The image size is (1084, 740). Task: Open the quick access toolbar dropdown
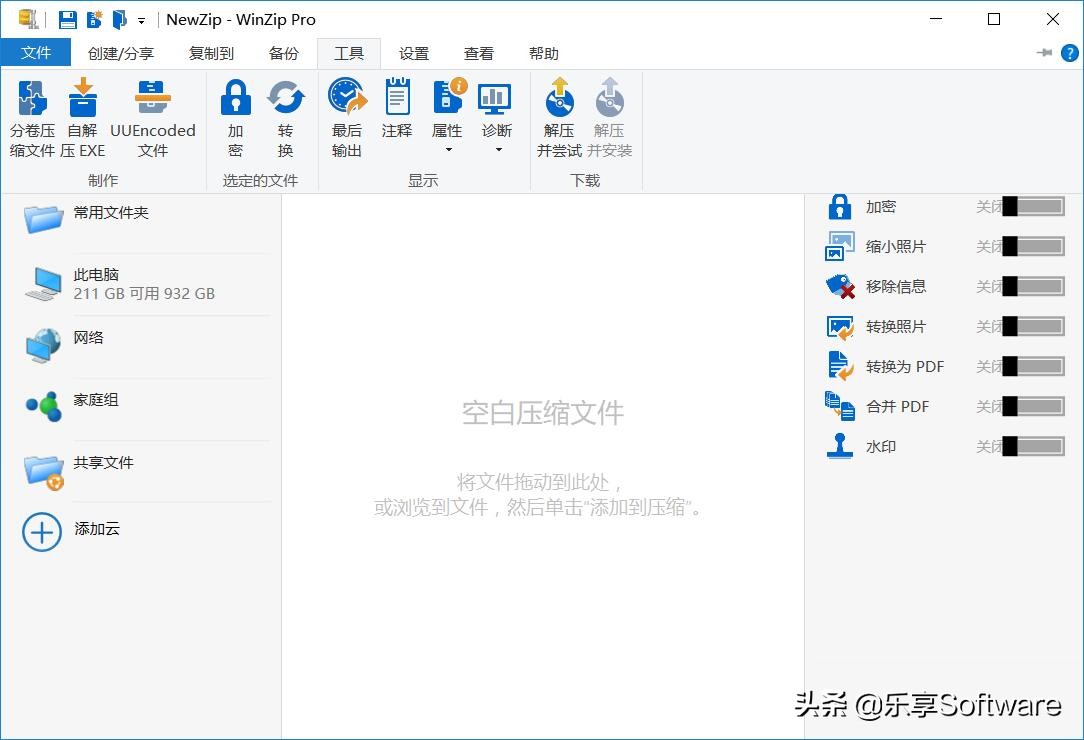(x=140, y=19)
